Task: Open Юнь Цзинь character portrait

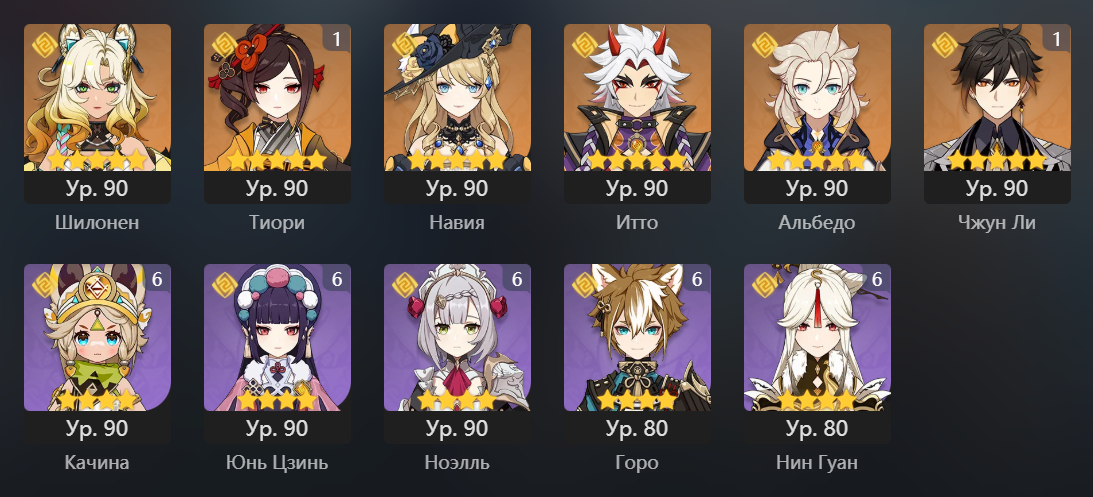Action: [277, 337]
